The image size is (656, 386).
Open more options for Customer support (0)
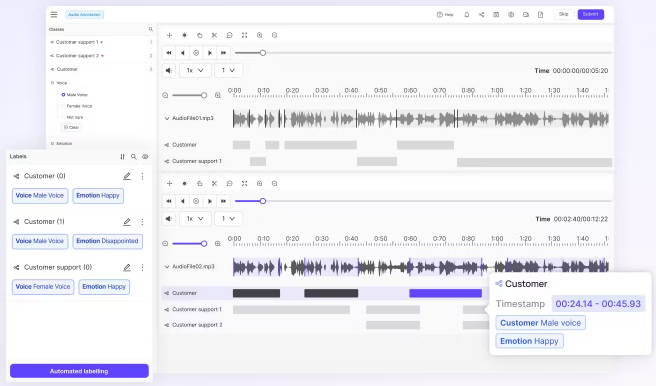click(142, 268)
